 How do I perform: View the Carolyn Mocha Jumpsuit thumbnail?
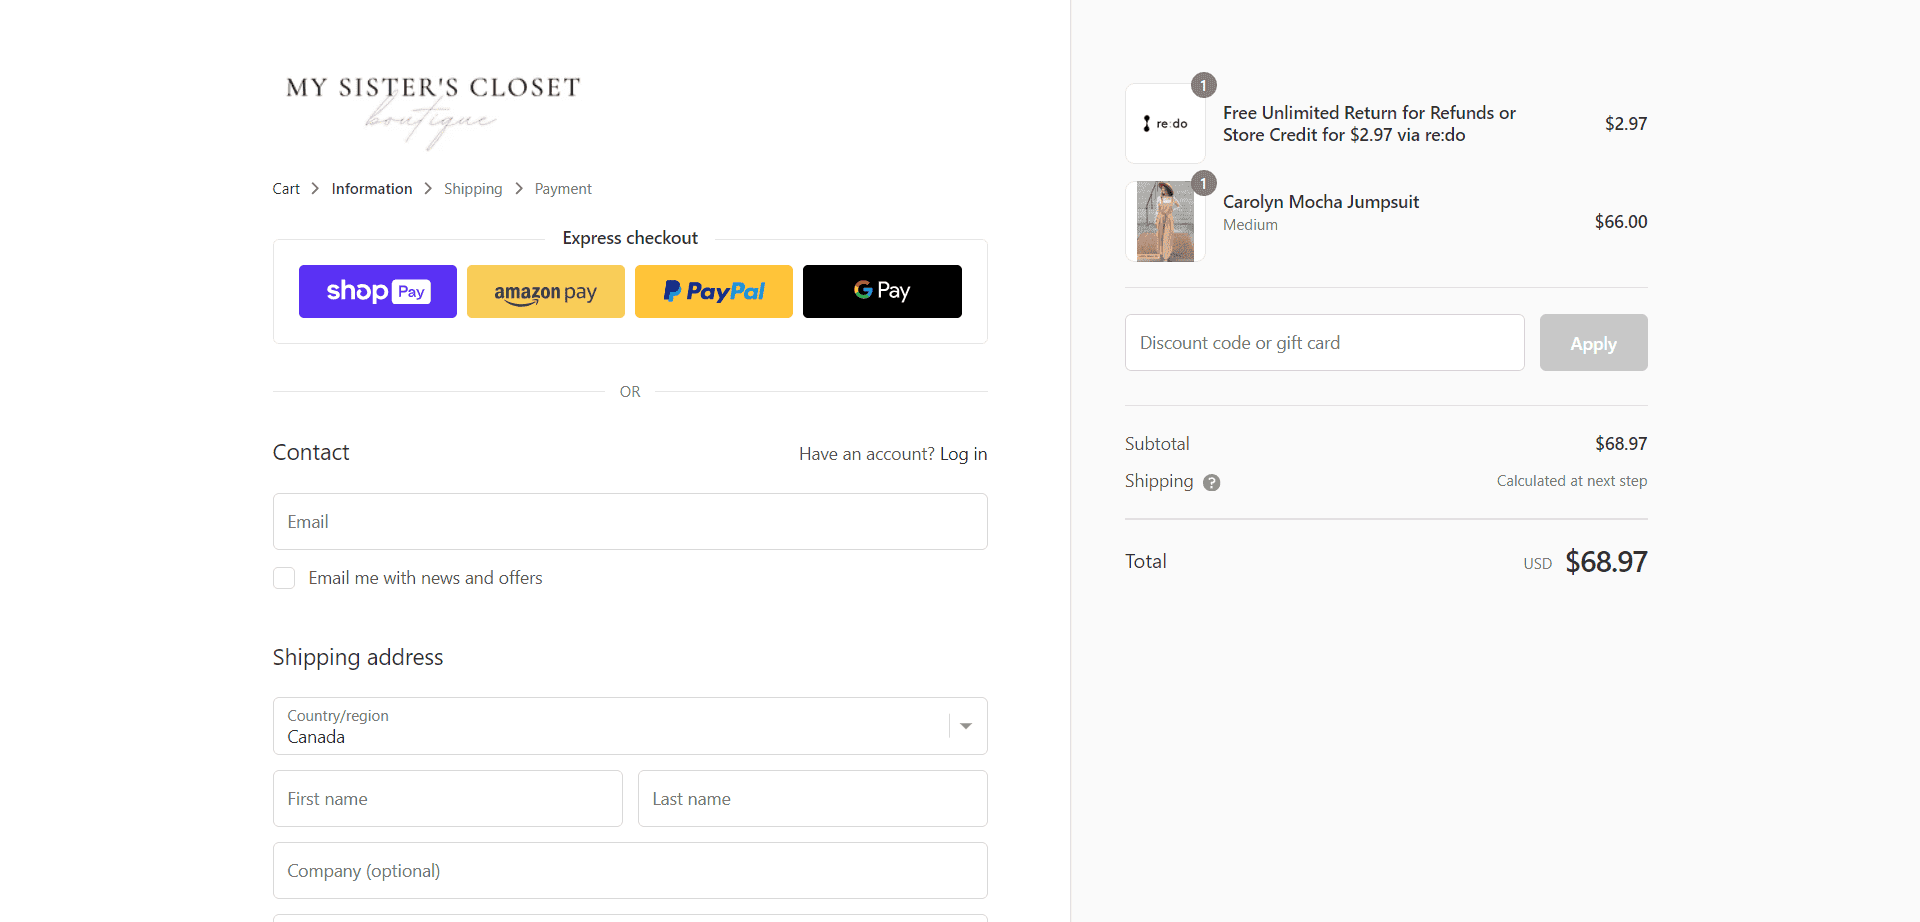click(x=1165, y=221)
